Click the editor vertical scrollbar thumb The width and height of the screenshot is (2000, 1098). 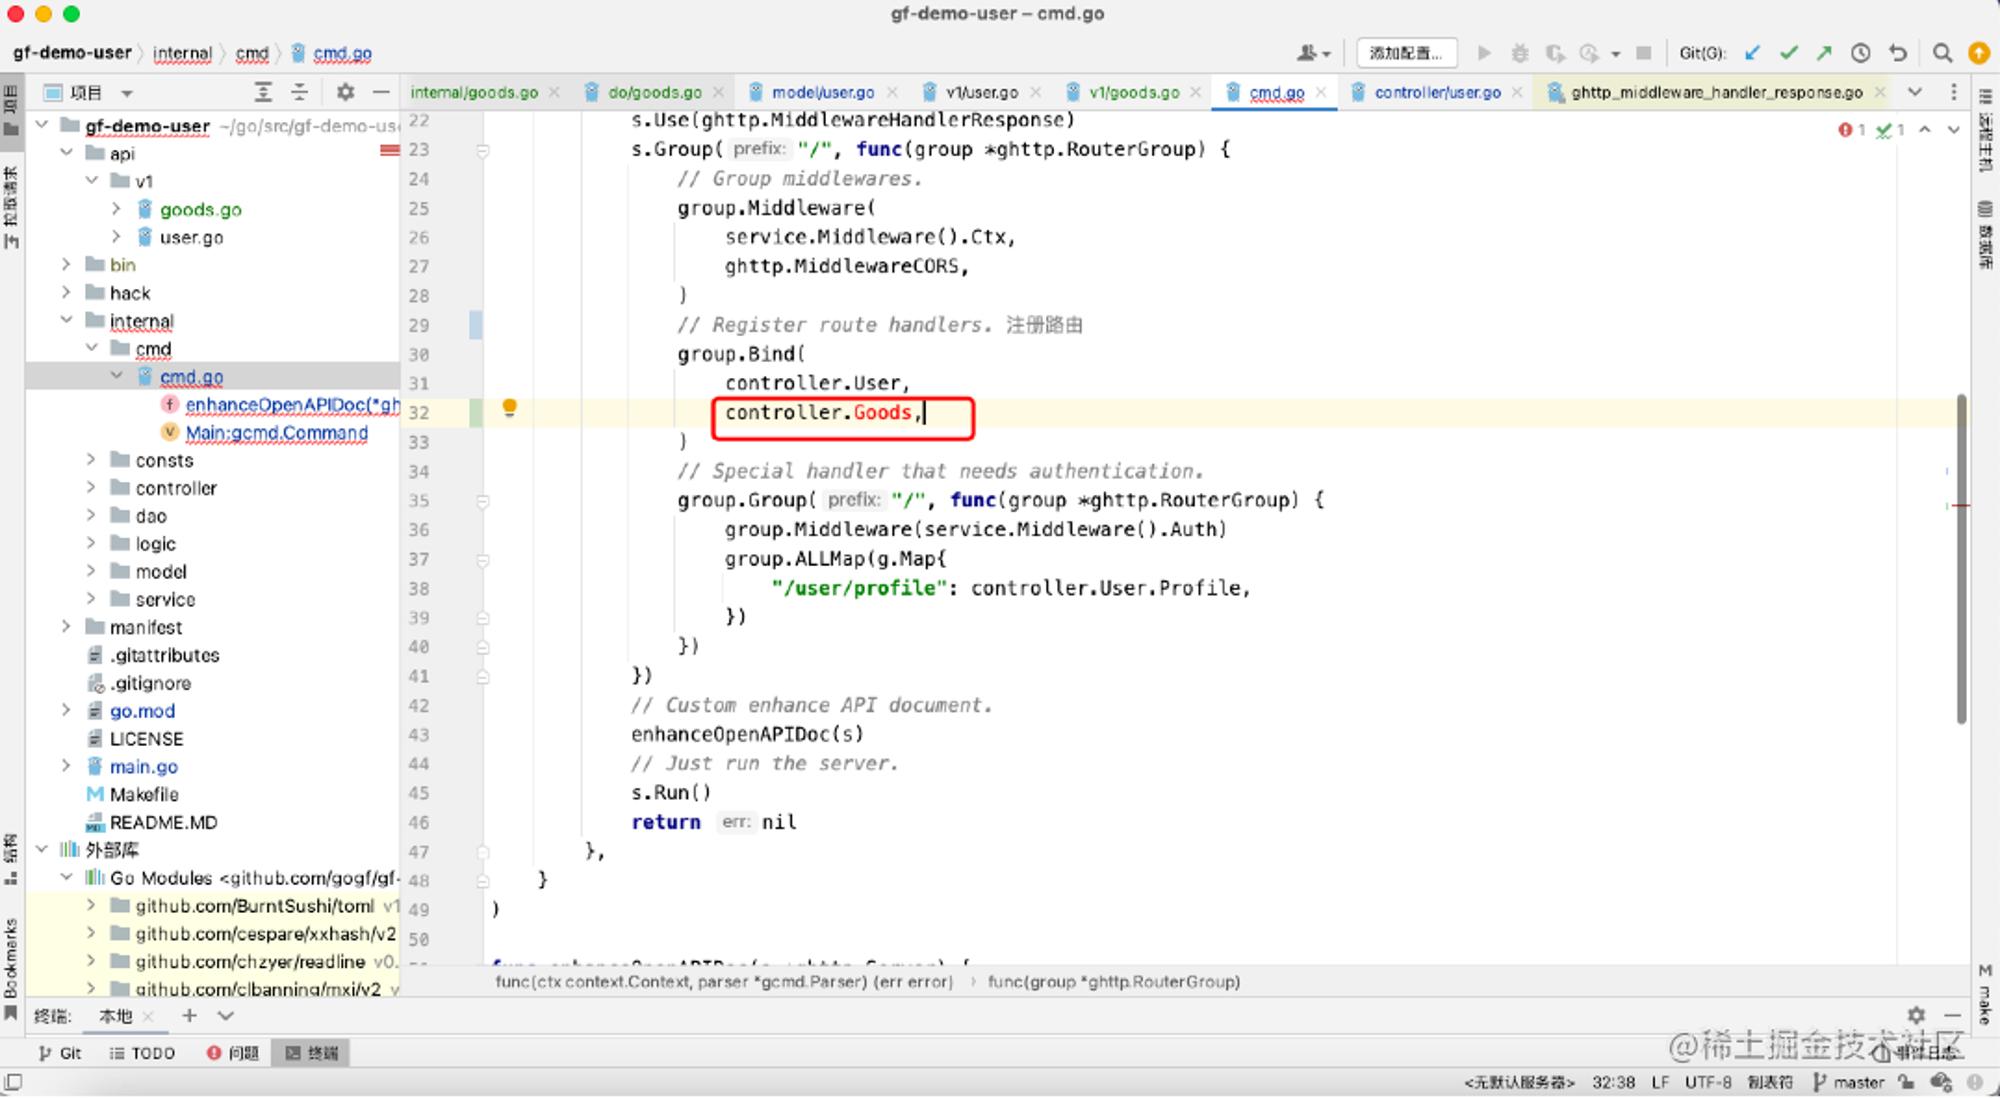(1961, 558)
